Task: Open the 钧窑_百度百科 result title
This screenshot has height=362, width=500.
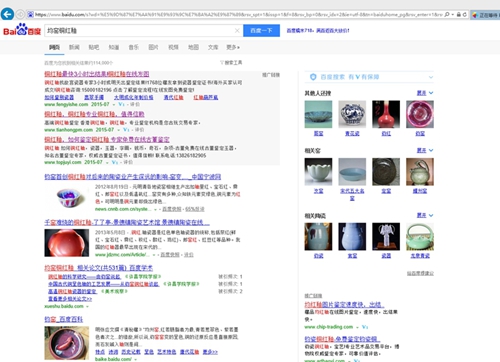Action: pyautogui.click(x=63, y=319)
